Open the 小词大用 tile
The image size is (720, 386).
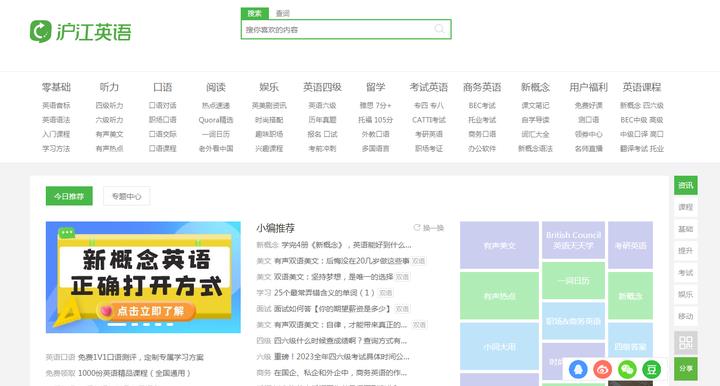click(x=499, y=346)
